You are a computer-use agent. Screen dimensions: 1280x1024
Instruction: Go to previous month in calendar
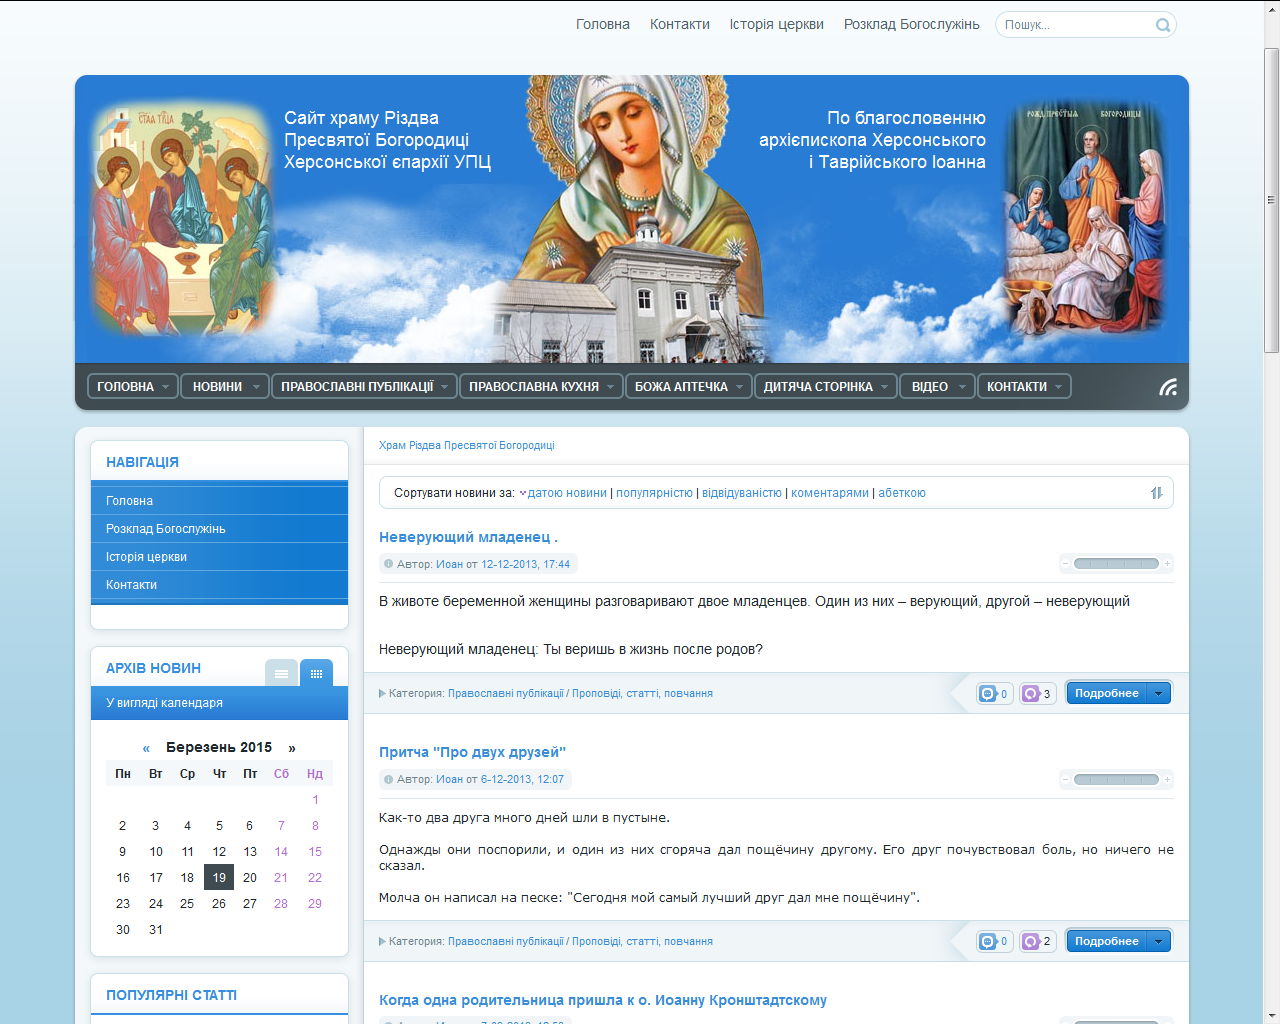[x=146, y=748]
